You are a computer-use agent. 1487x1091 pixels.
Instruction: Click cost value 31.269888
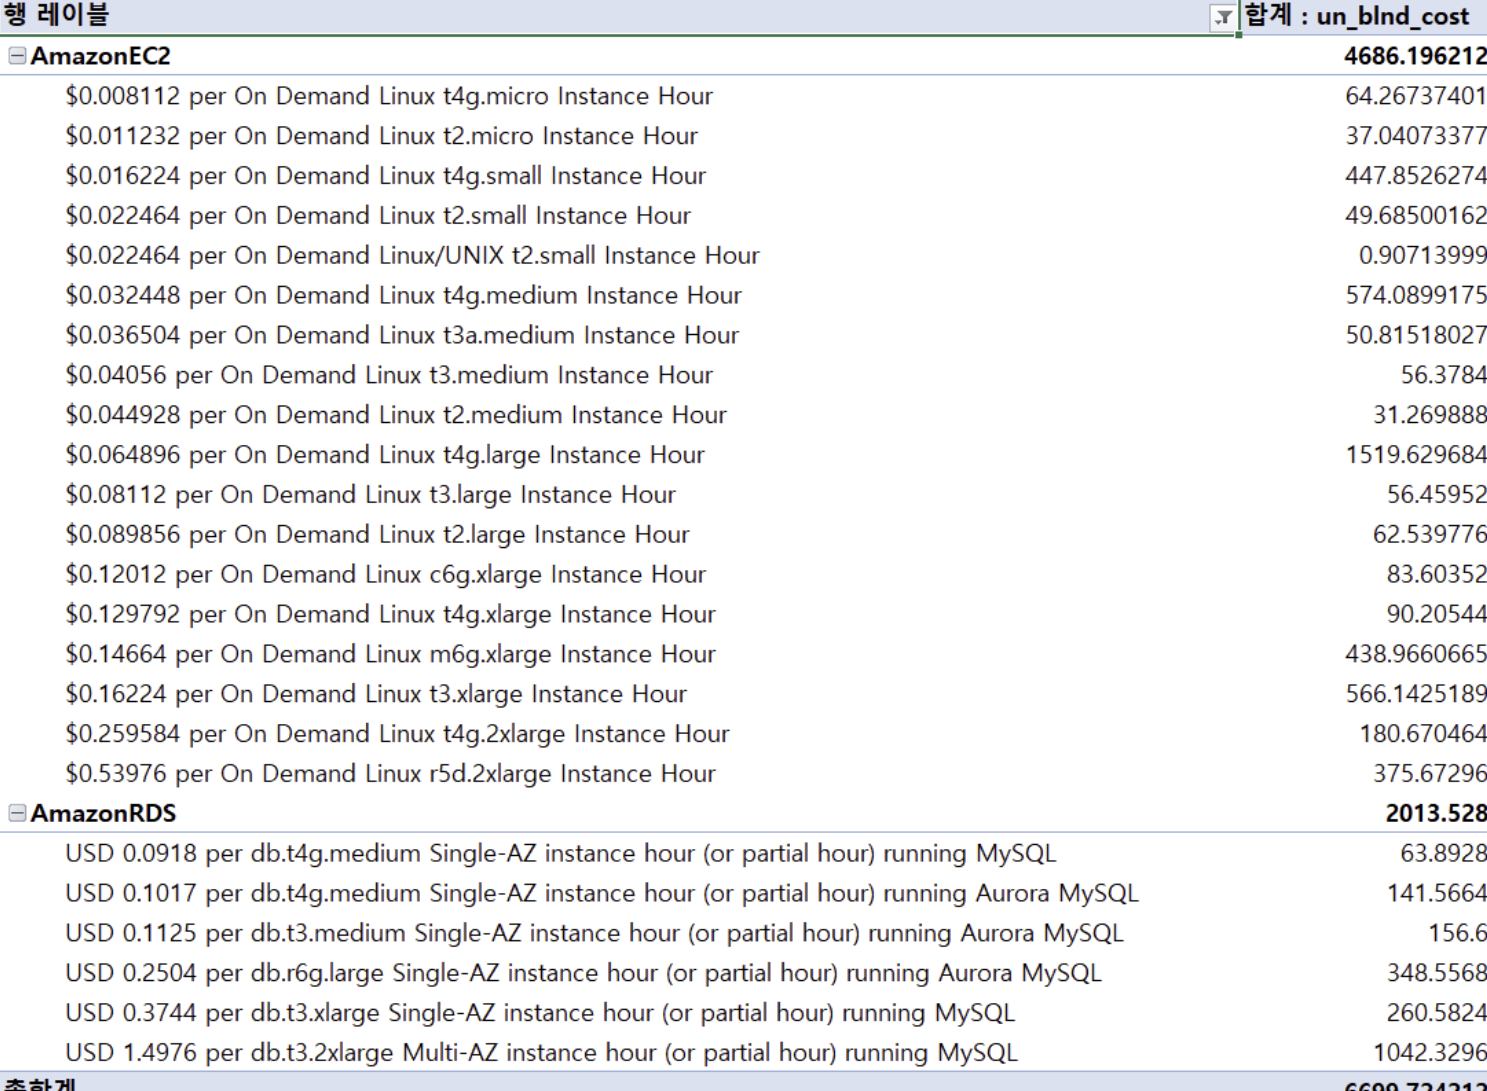click(x=1430, y=415)
